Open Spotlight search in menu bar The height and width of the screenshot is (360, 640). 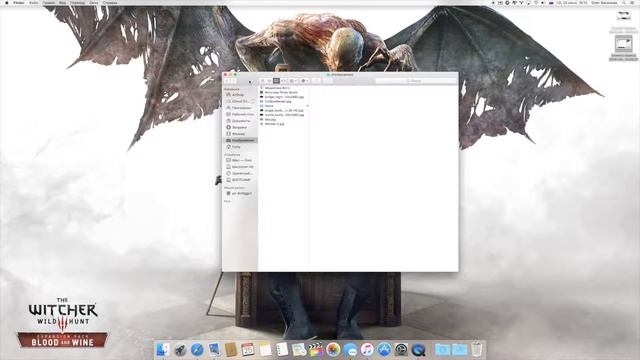click(x=624, y=2)
